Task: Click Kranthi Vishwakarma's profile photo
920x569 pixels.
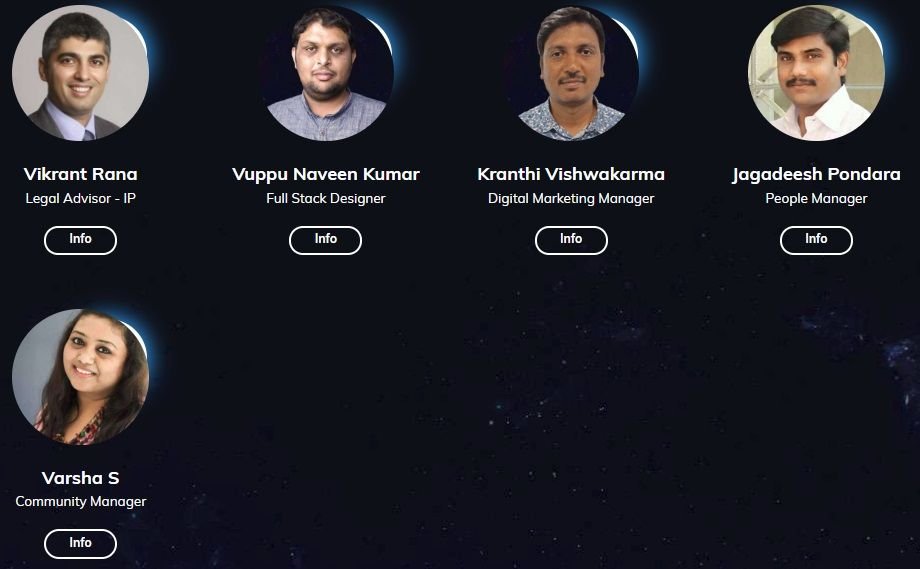Action: (x=571, y=73)
